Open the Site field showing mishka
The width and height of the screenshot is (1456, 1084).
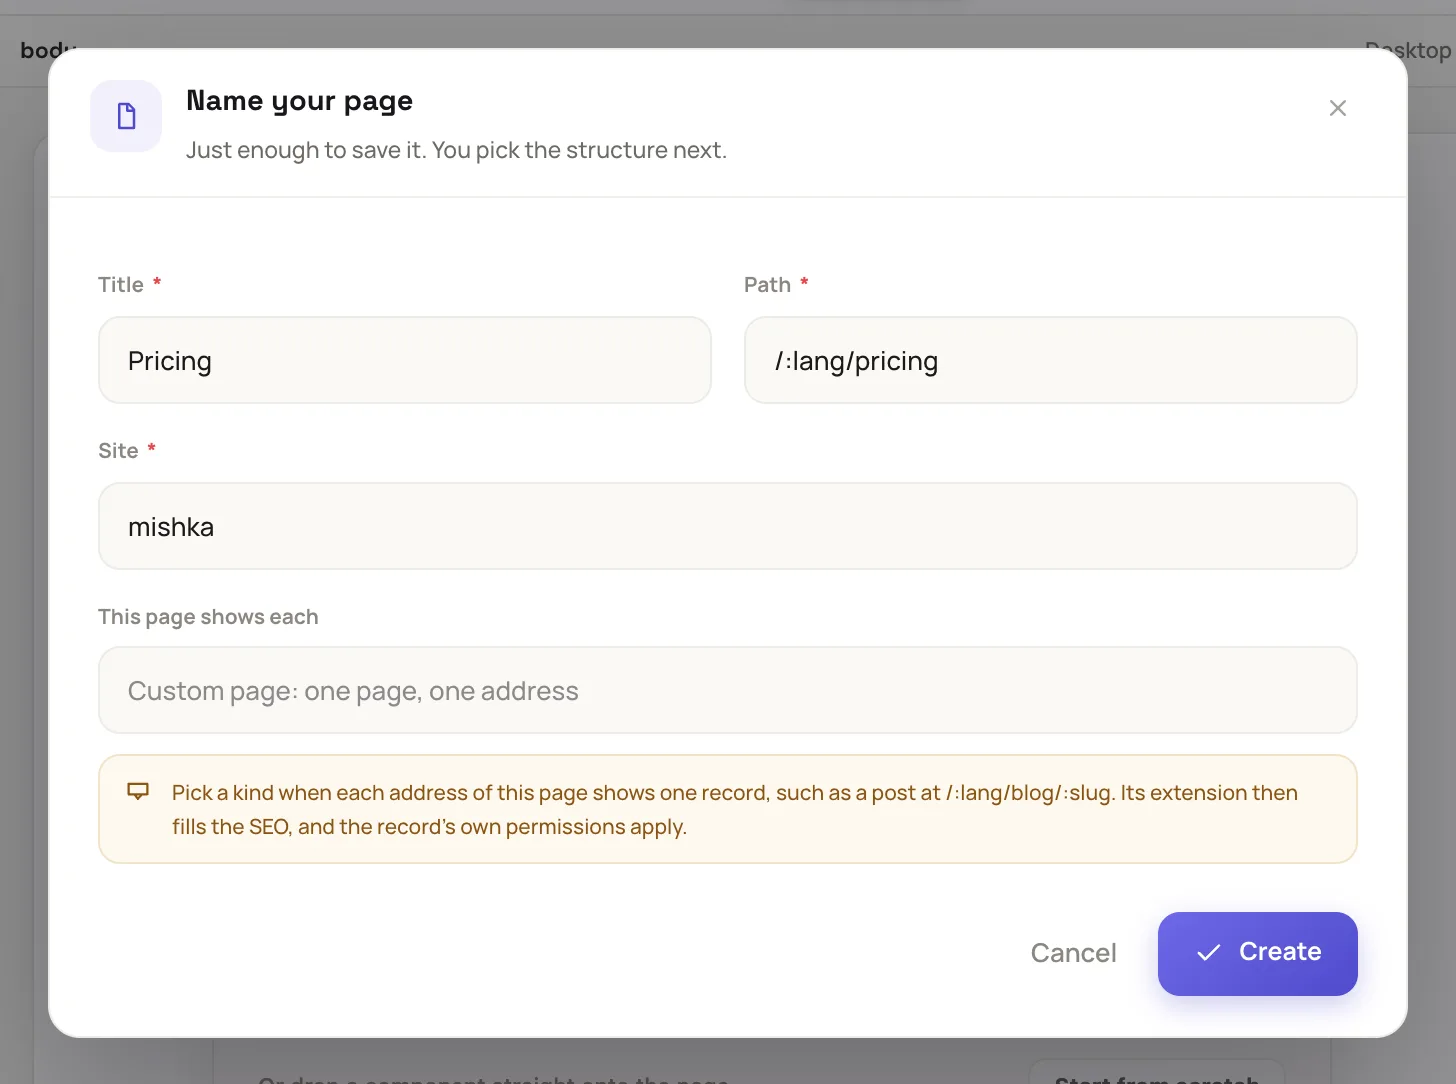pos(728,526)
